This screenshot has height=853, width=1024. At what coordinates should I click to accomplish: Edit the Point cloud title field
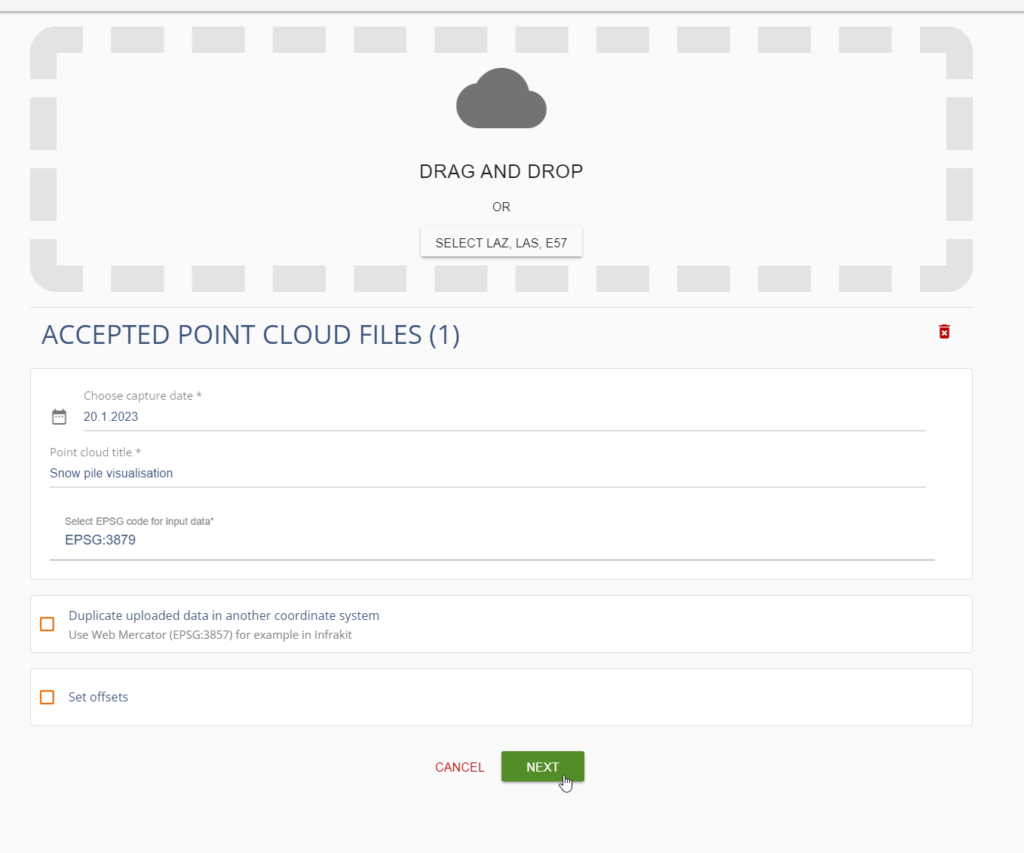click(487, 474)
